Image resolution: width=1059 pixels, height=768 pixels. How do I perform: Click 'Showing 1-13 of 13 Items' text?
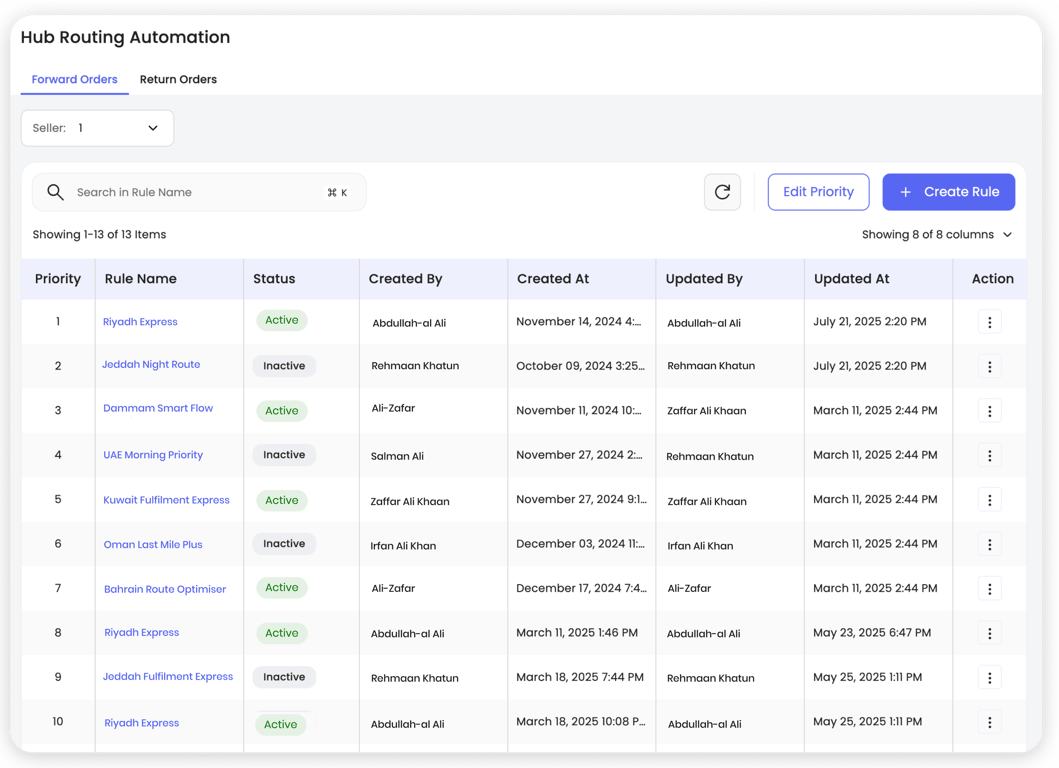pos(99,234)
